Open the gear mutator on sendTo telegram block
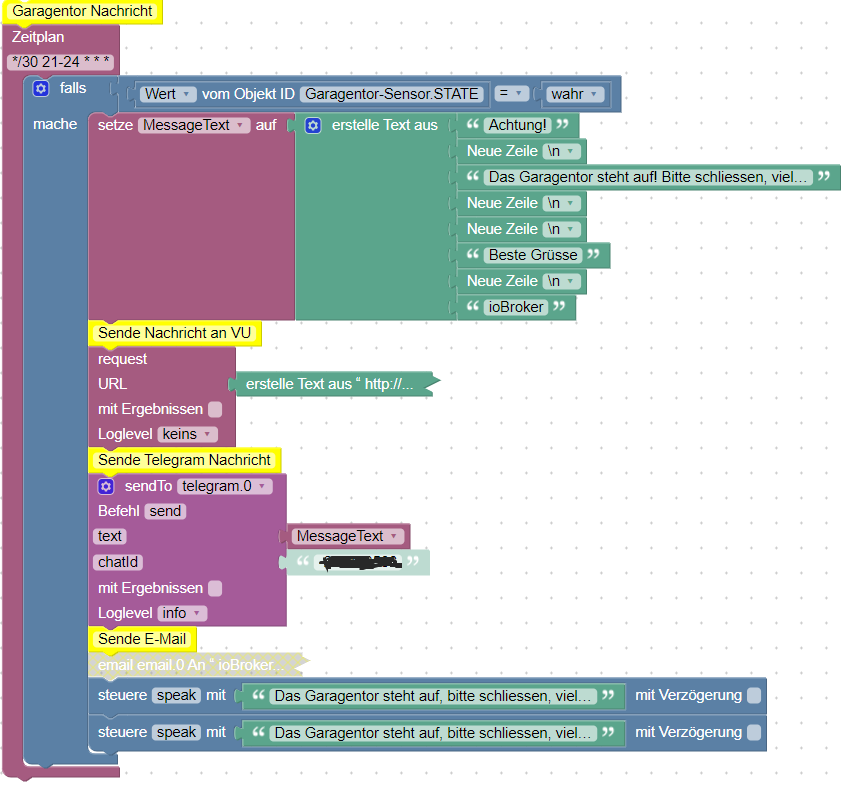The image size is (846, 789). tap(106, 487)
